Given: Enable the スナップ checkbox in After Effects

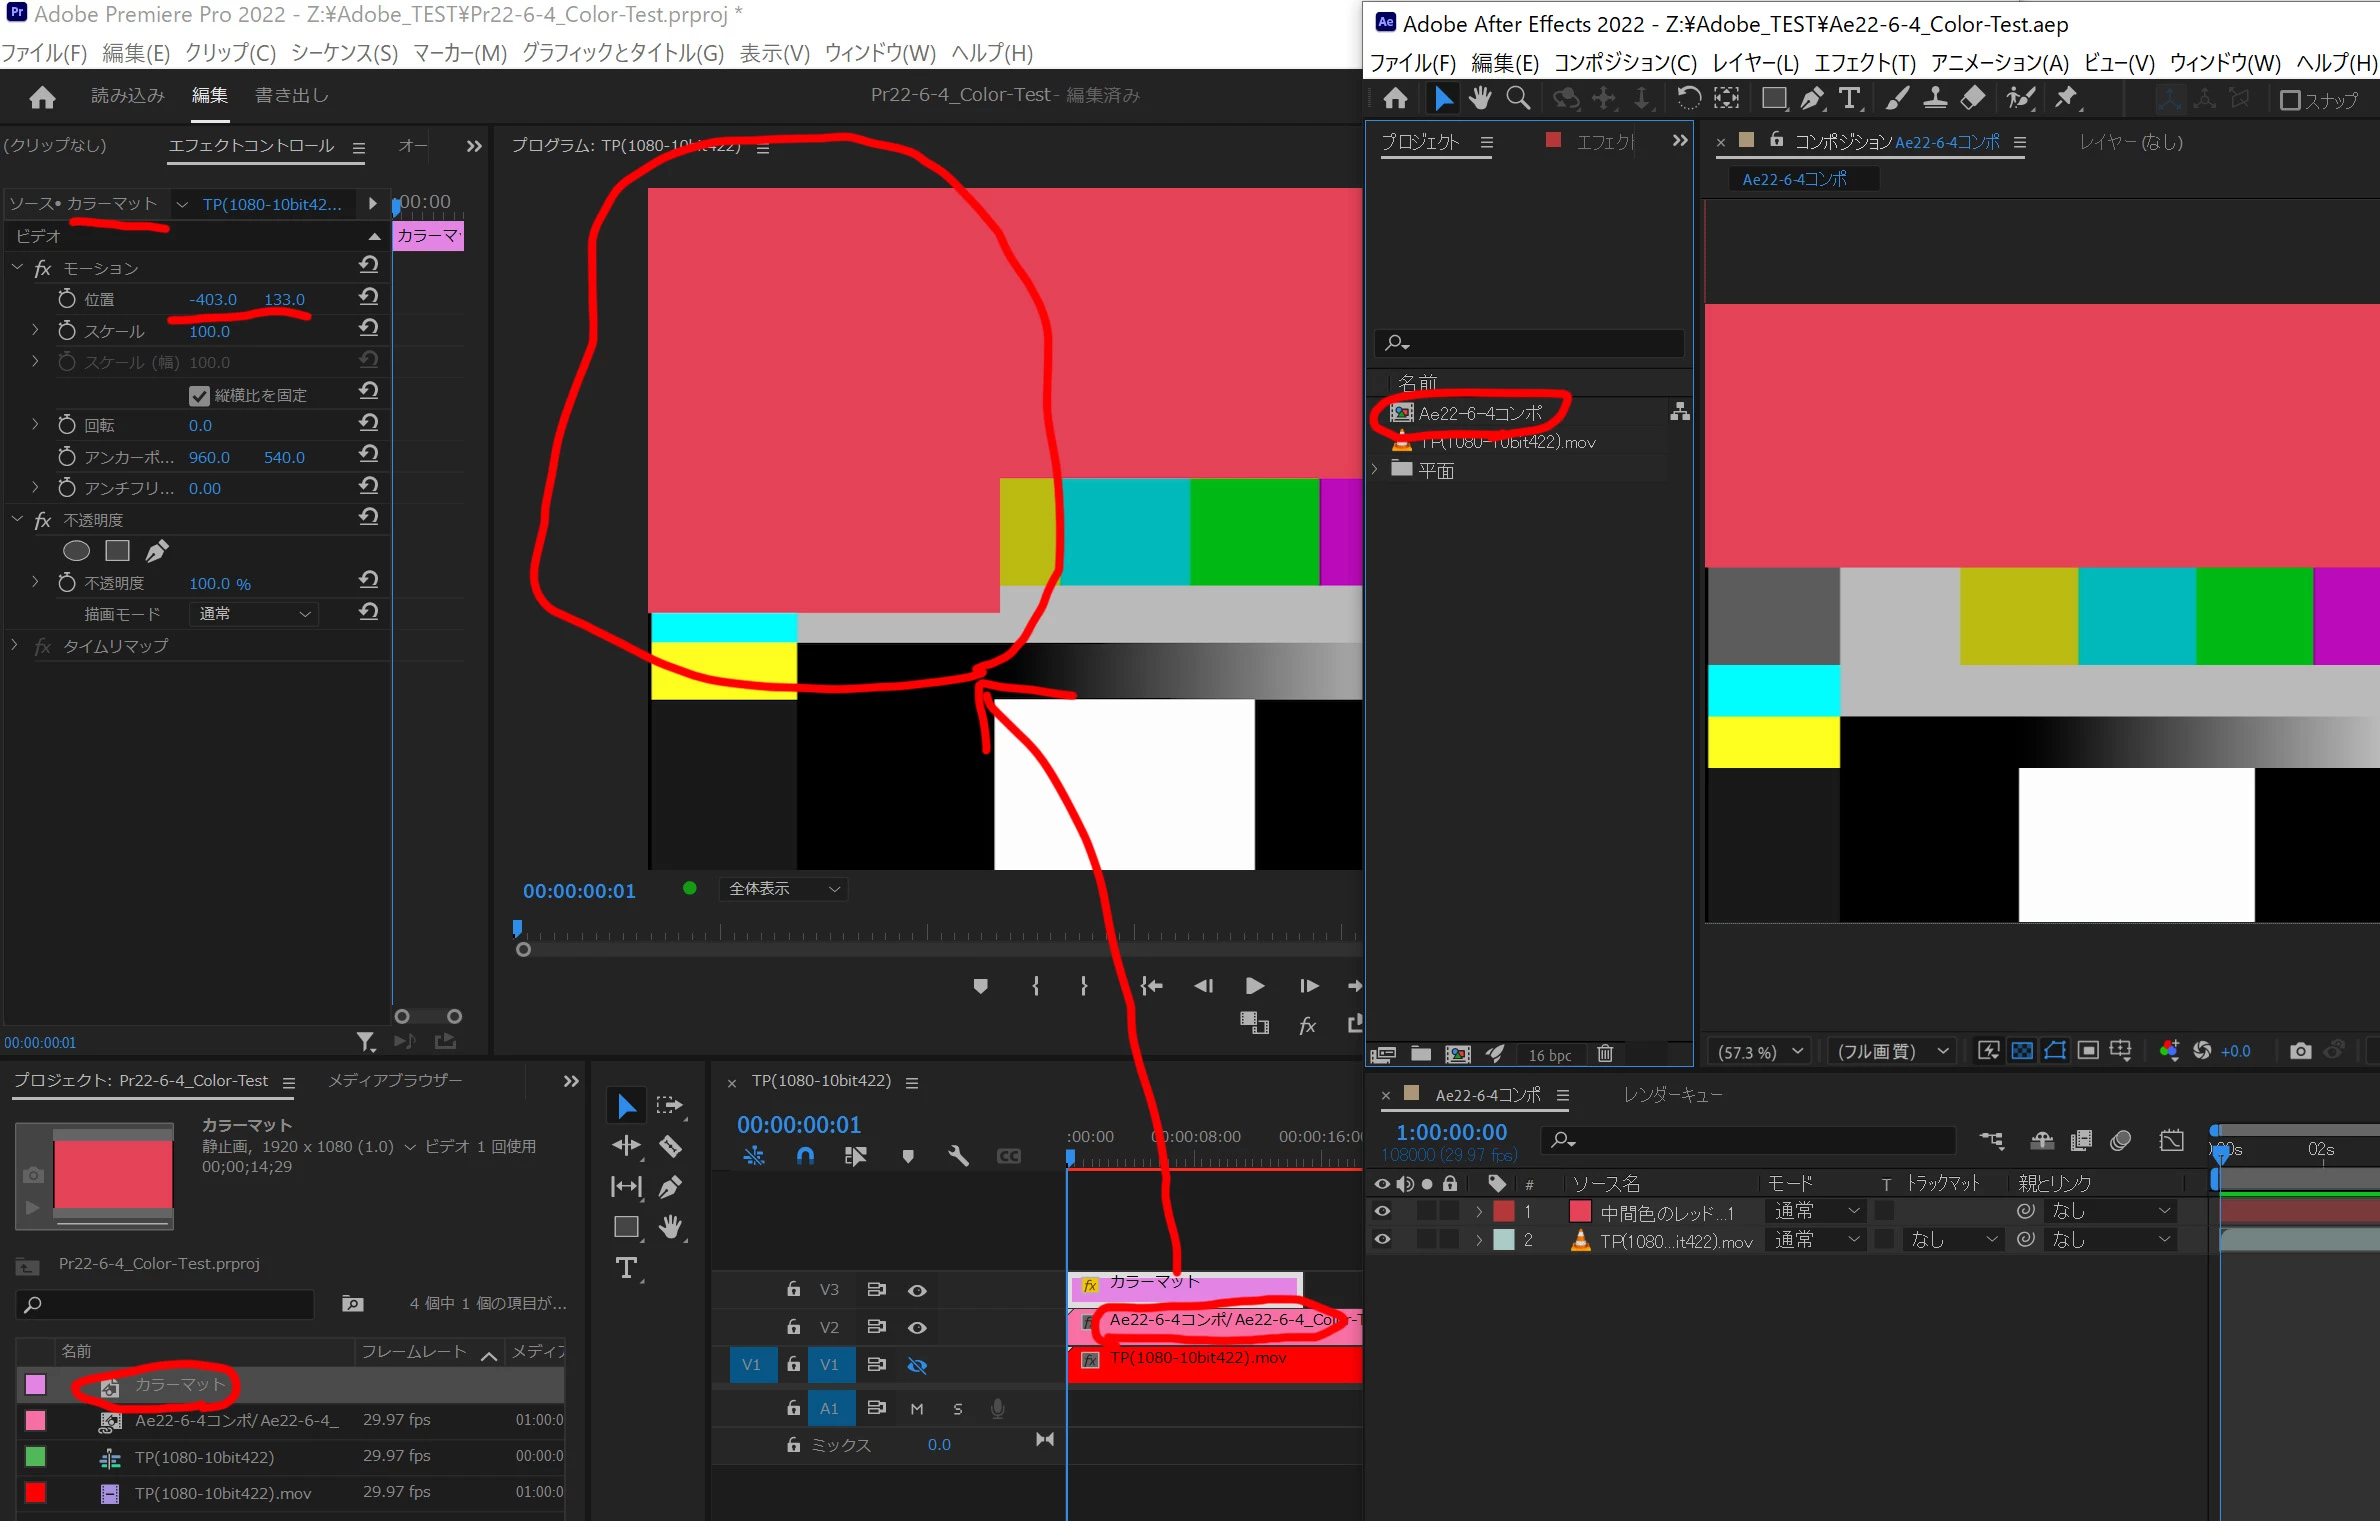Looking at the screenshot, I should (2290, 100).
